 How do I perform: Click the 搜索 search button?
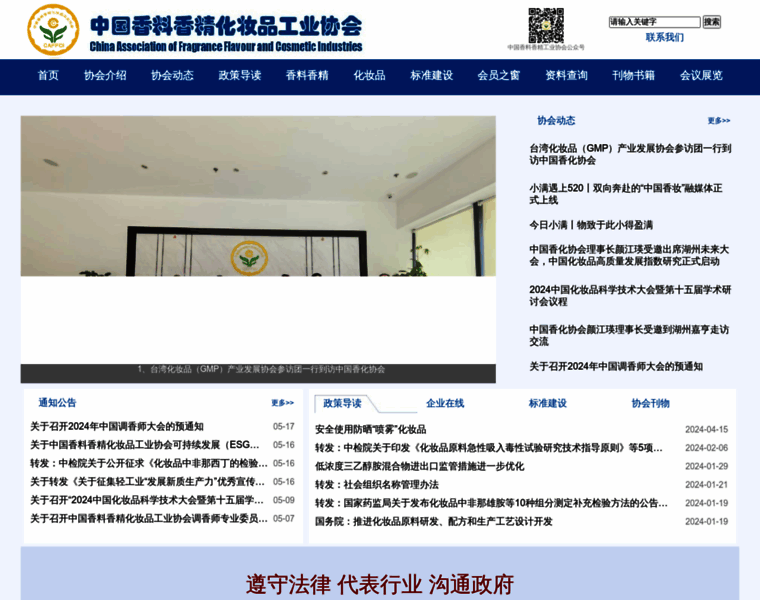[712, 22]
